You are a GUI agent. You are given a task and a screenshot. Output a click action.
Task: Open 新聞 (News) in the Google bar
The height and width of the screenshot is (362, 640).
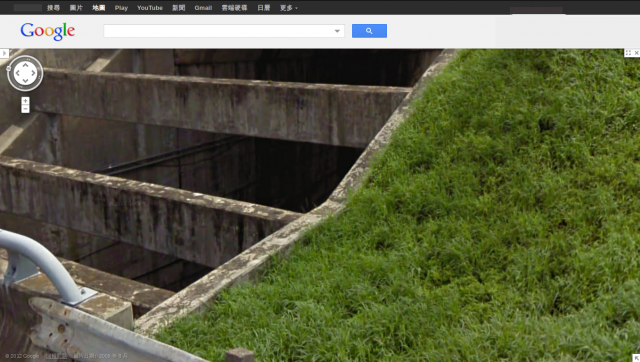tap(179, 8)
